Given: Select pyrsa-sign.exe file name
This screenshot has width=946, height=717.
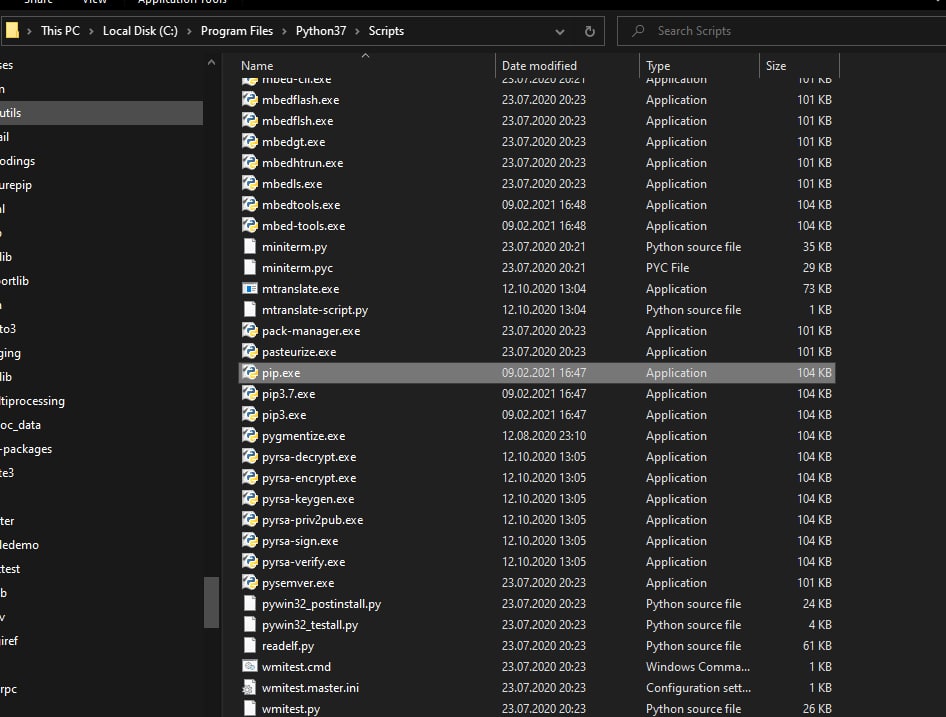Looking at the screenshot, I should coord(300,541).
